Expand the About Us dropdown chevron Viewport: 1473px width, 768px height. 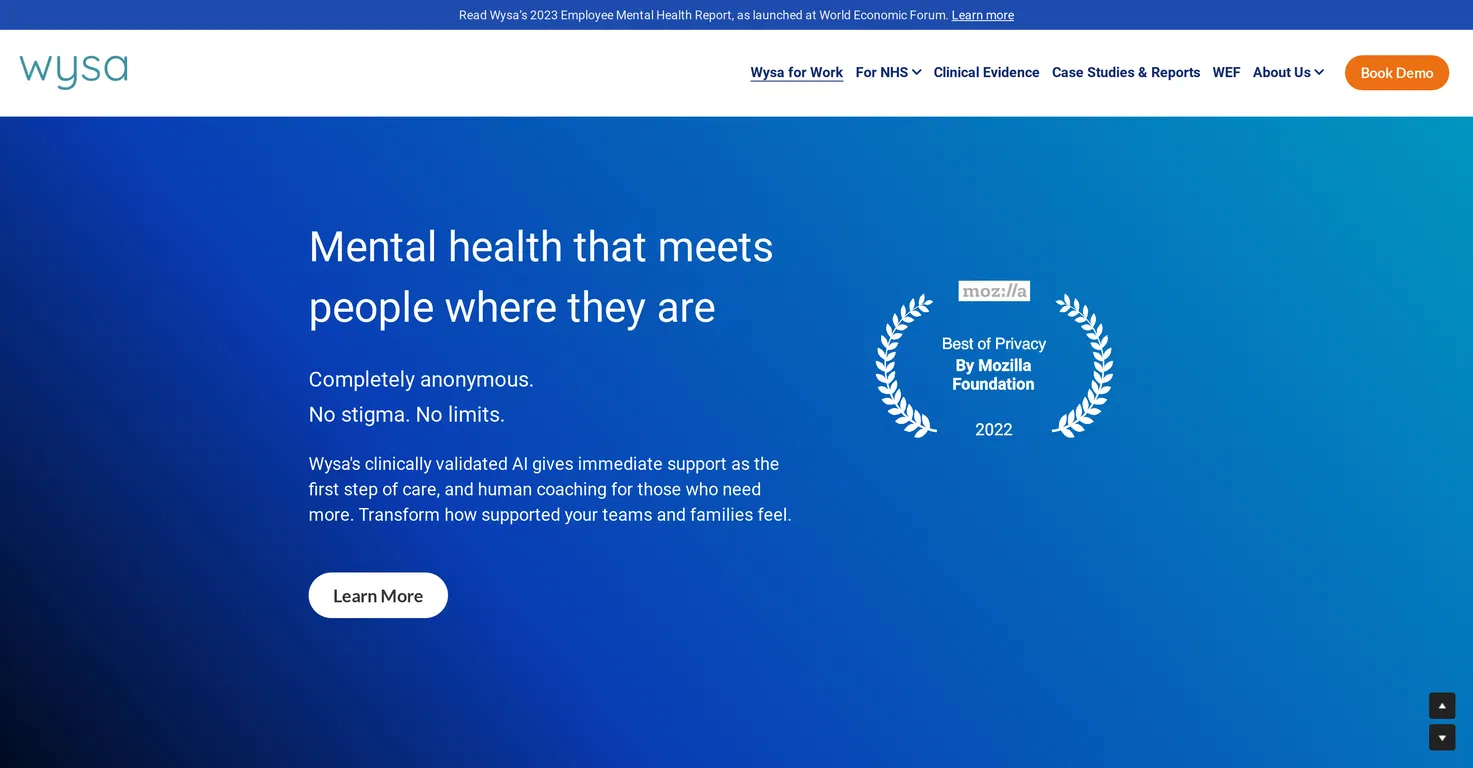coord(1319,72)
